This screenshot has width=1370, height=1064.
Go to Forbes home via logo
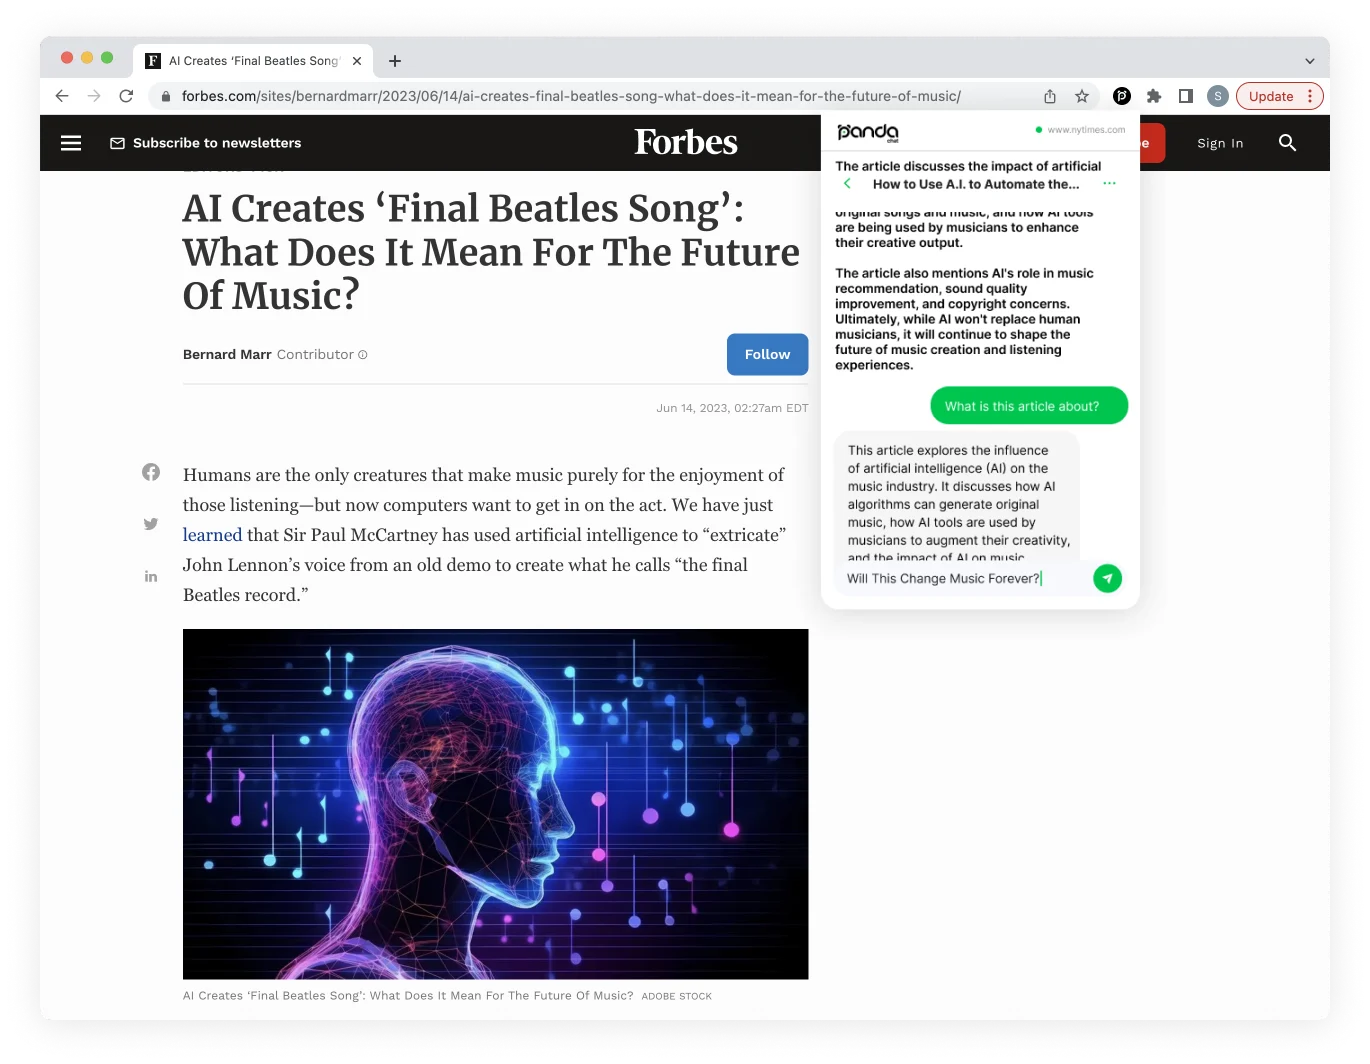coord(686,142)
